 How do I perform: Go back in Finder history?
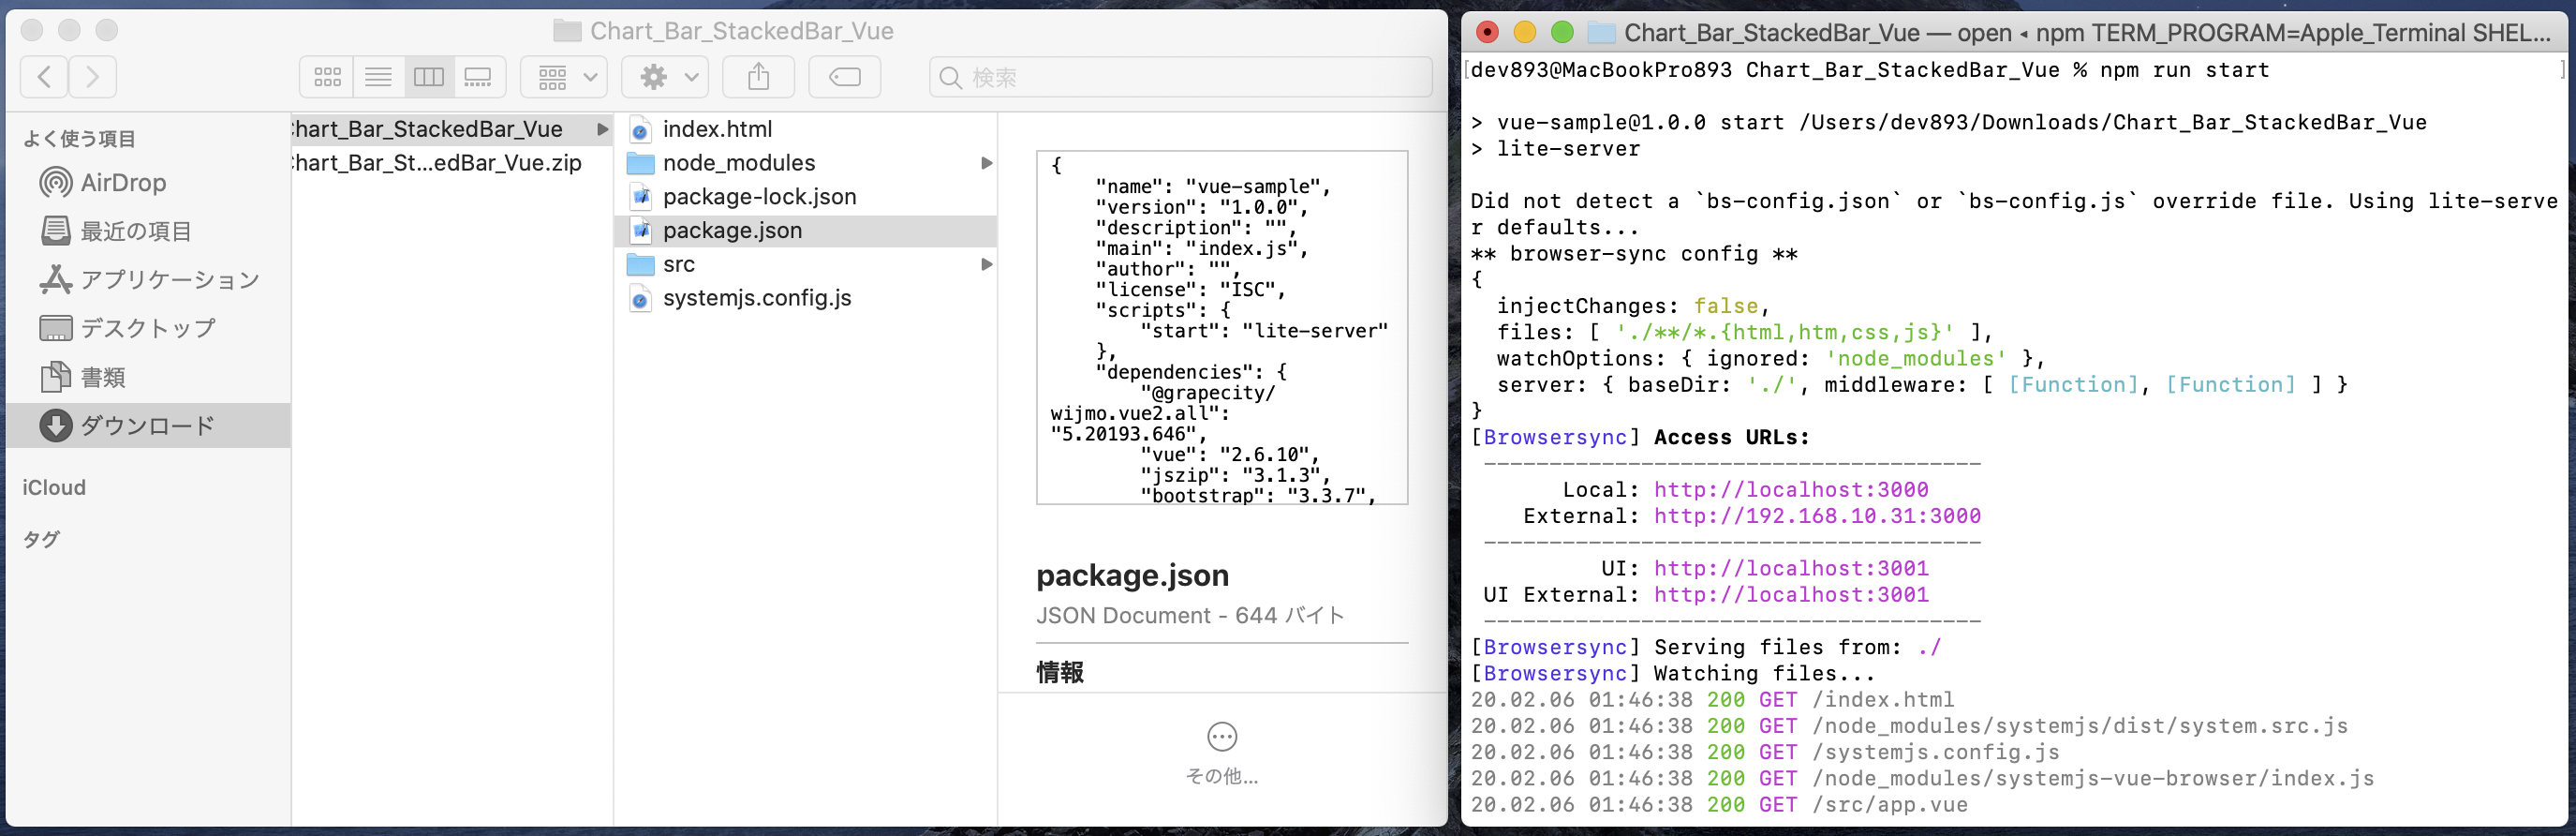pos(44,77)
